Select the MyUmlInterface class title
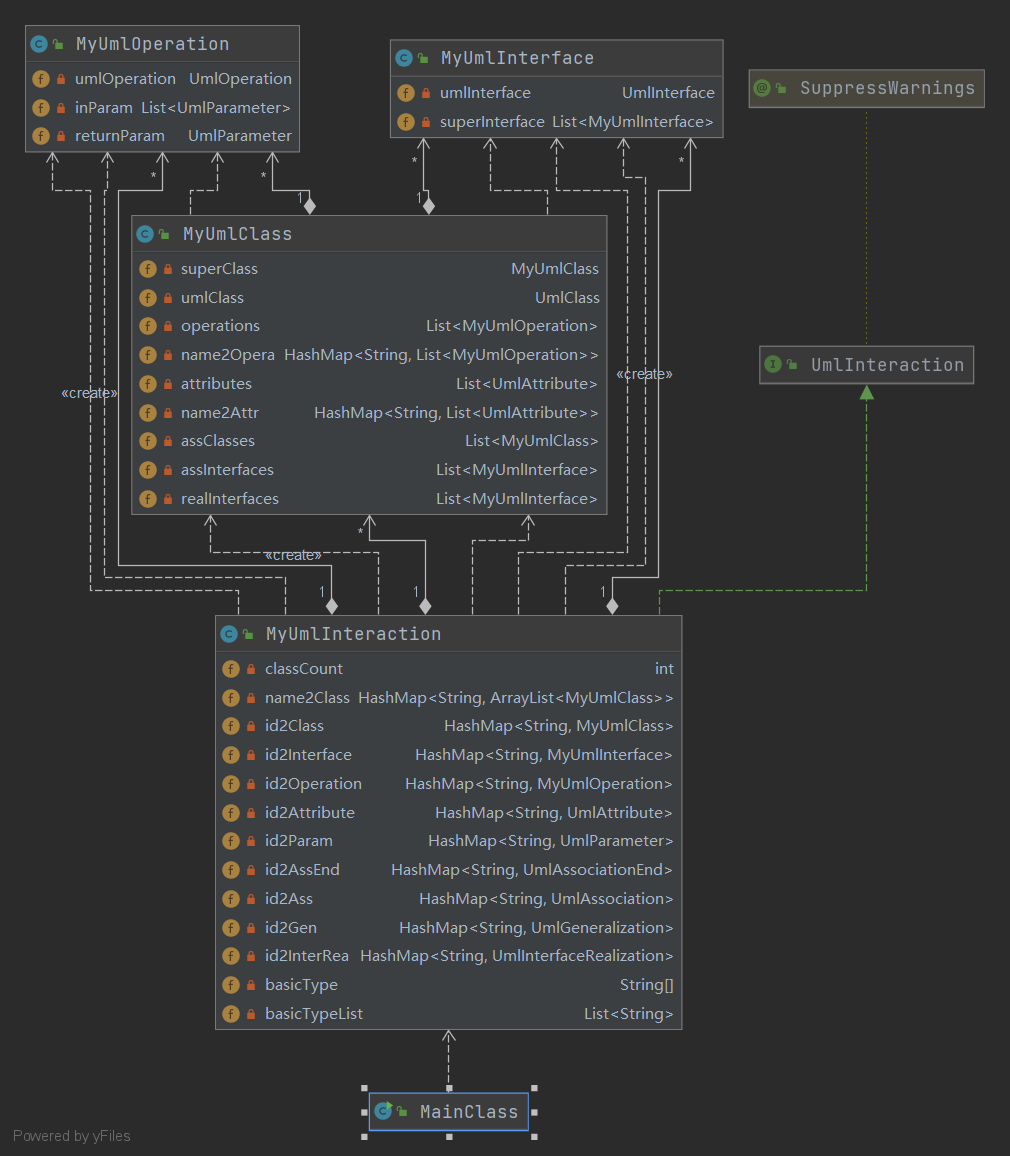 pyautogui.click(x=518, y=58)
